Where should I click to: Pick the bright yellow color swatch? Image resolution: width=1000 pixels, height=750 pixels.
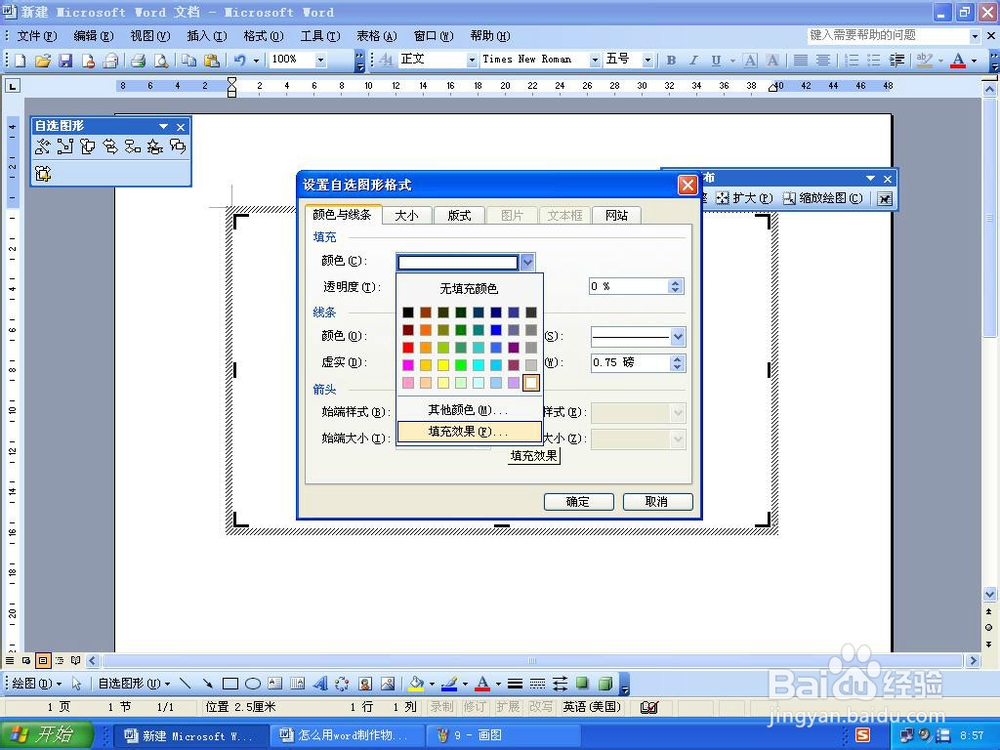(x=443, y=365)
